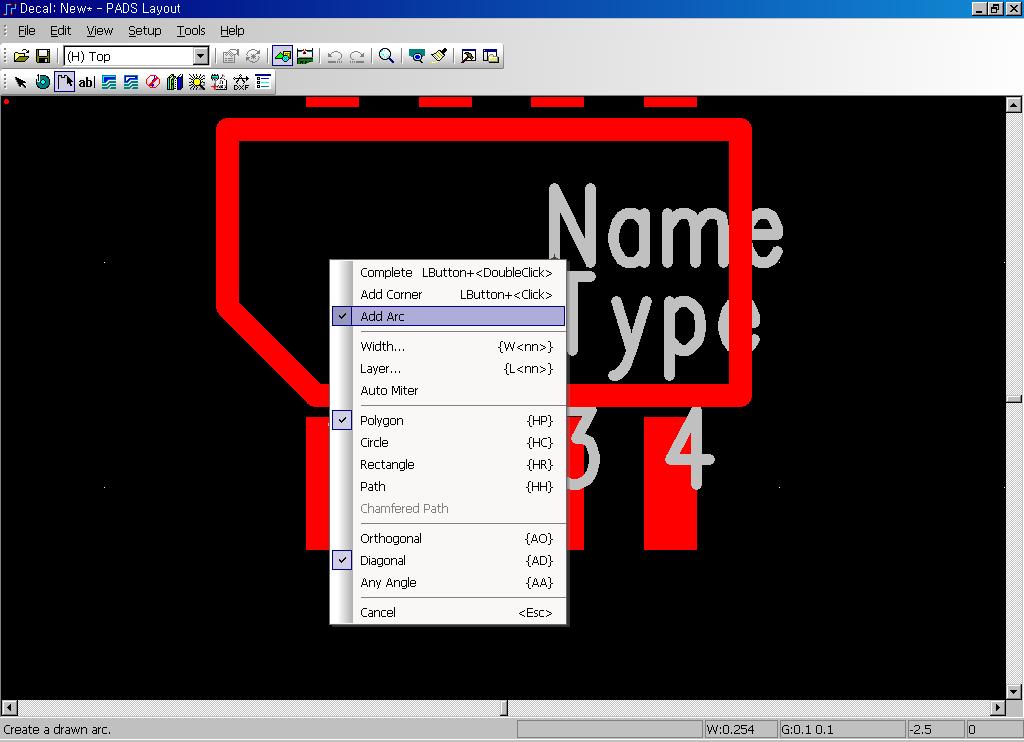The width and height of the screenshot is (1024, 742).
Task: Click the 0 coordinate status field
Action: pos(994,730)
